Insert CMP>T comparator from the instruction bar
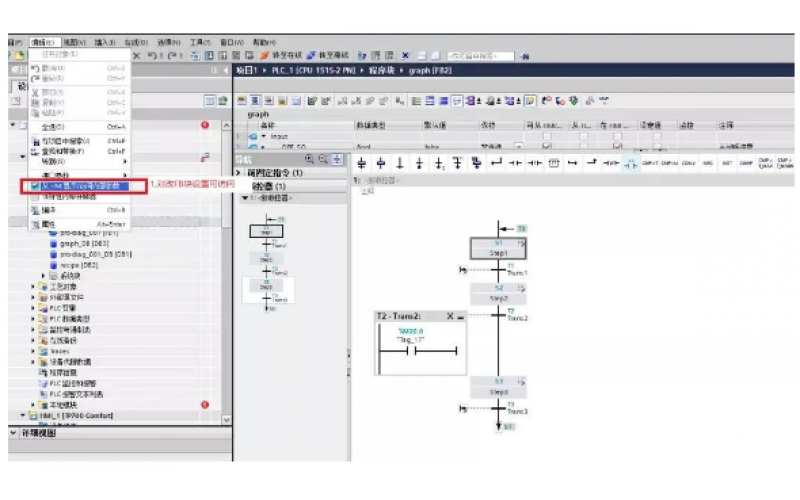This screenshot has width=800, height=500. [x=651, y=163]
